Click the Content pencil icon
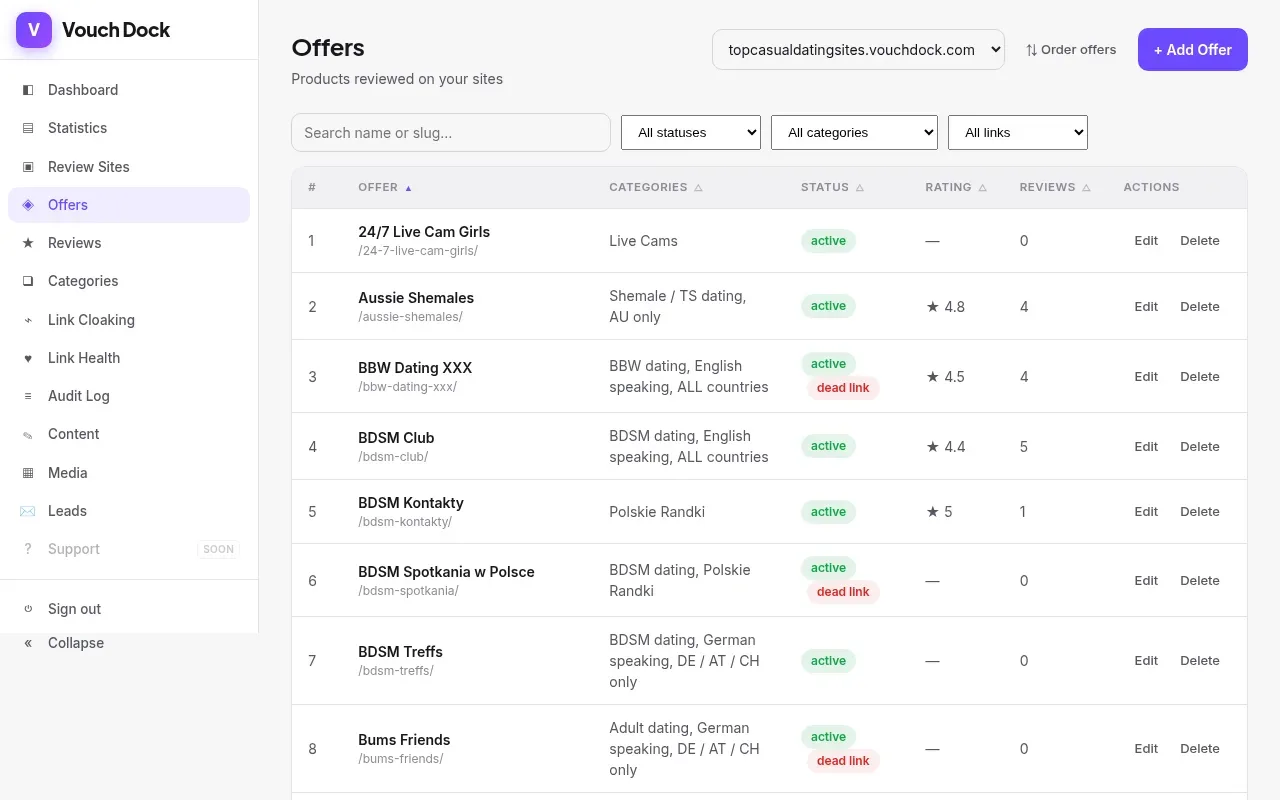The image size is (1280, 800). click(28, 434)
